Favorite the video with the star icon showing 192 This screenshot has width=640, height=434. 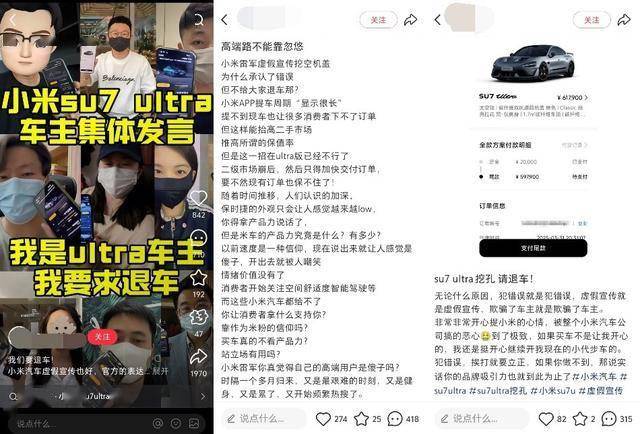(x=199, y=278)
